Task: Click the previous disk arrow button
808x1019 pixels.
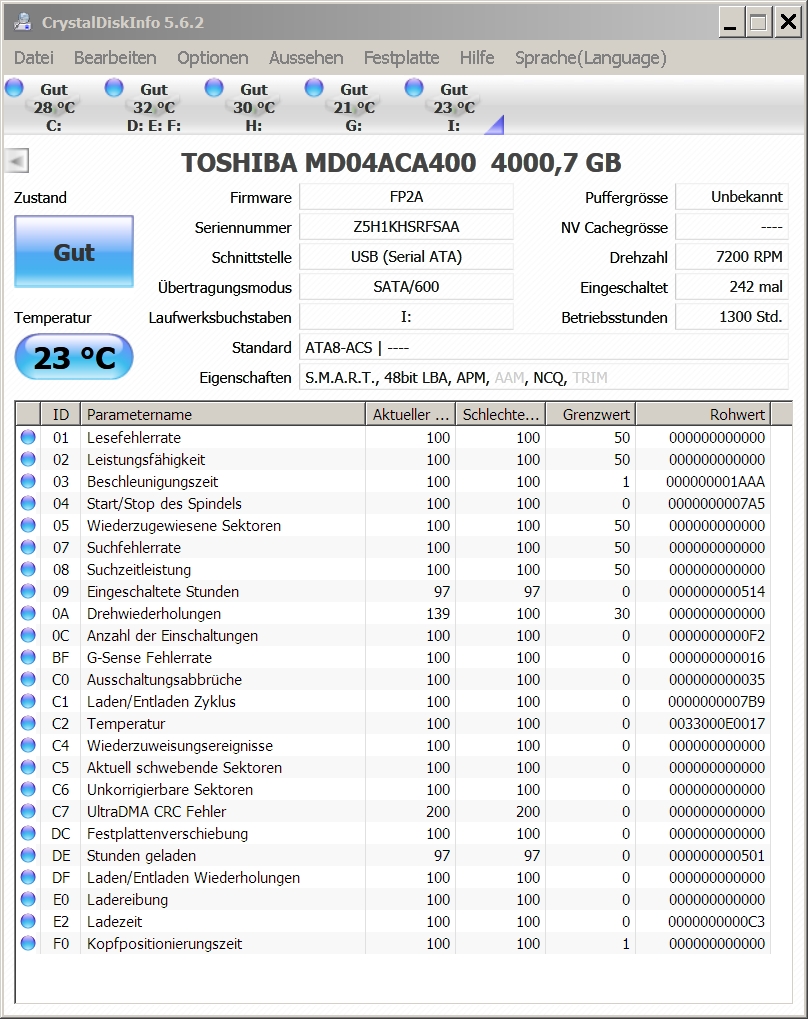Action: 17,161
